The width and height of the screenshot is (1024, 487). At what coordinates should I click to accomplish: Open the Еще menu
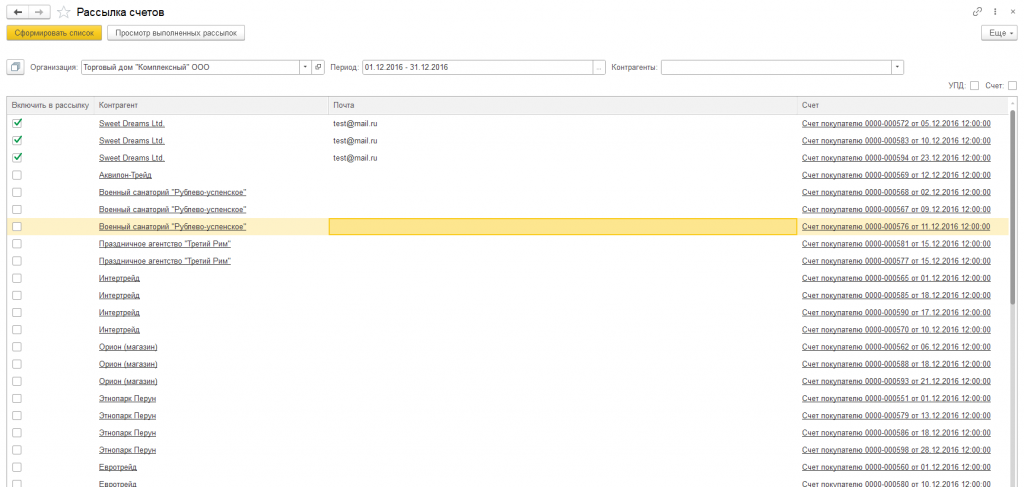pos(999,33)
